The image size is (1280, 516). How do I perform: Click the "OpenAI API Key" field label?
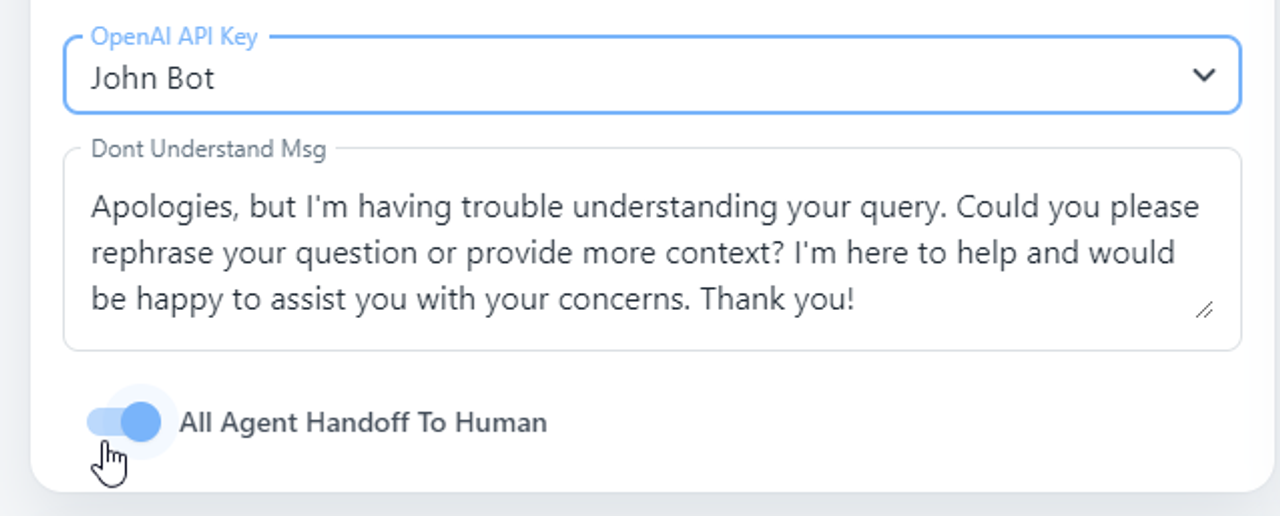click(x=174, y=37)
